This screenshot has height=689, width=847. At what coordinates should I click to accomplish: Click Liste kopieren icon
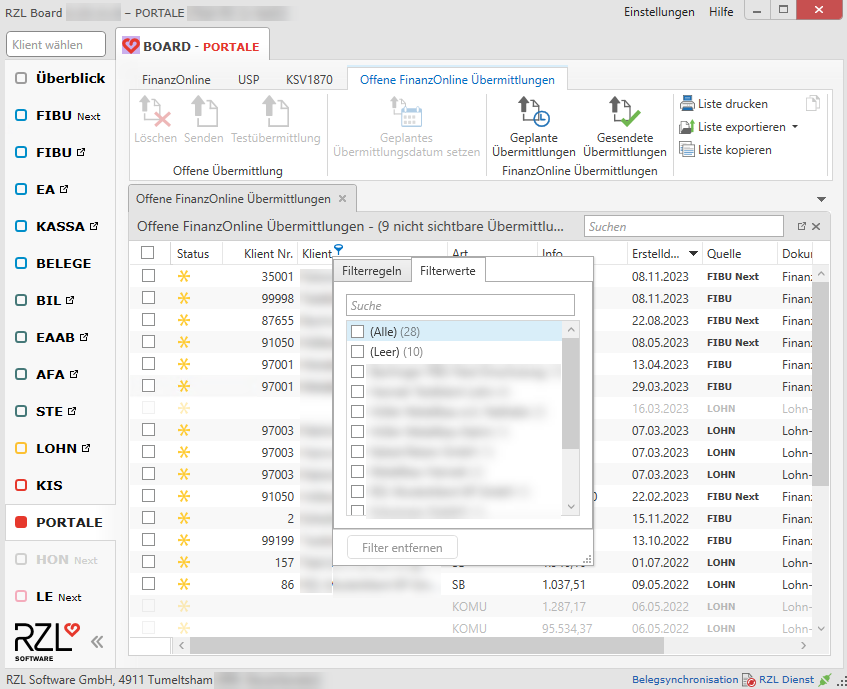click(x=687, y=150)
